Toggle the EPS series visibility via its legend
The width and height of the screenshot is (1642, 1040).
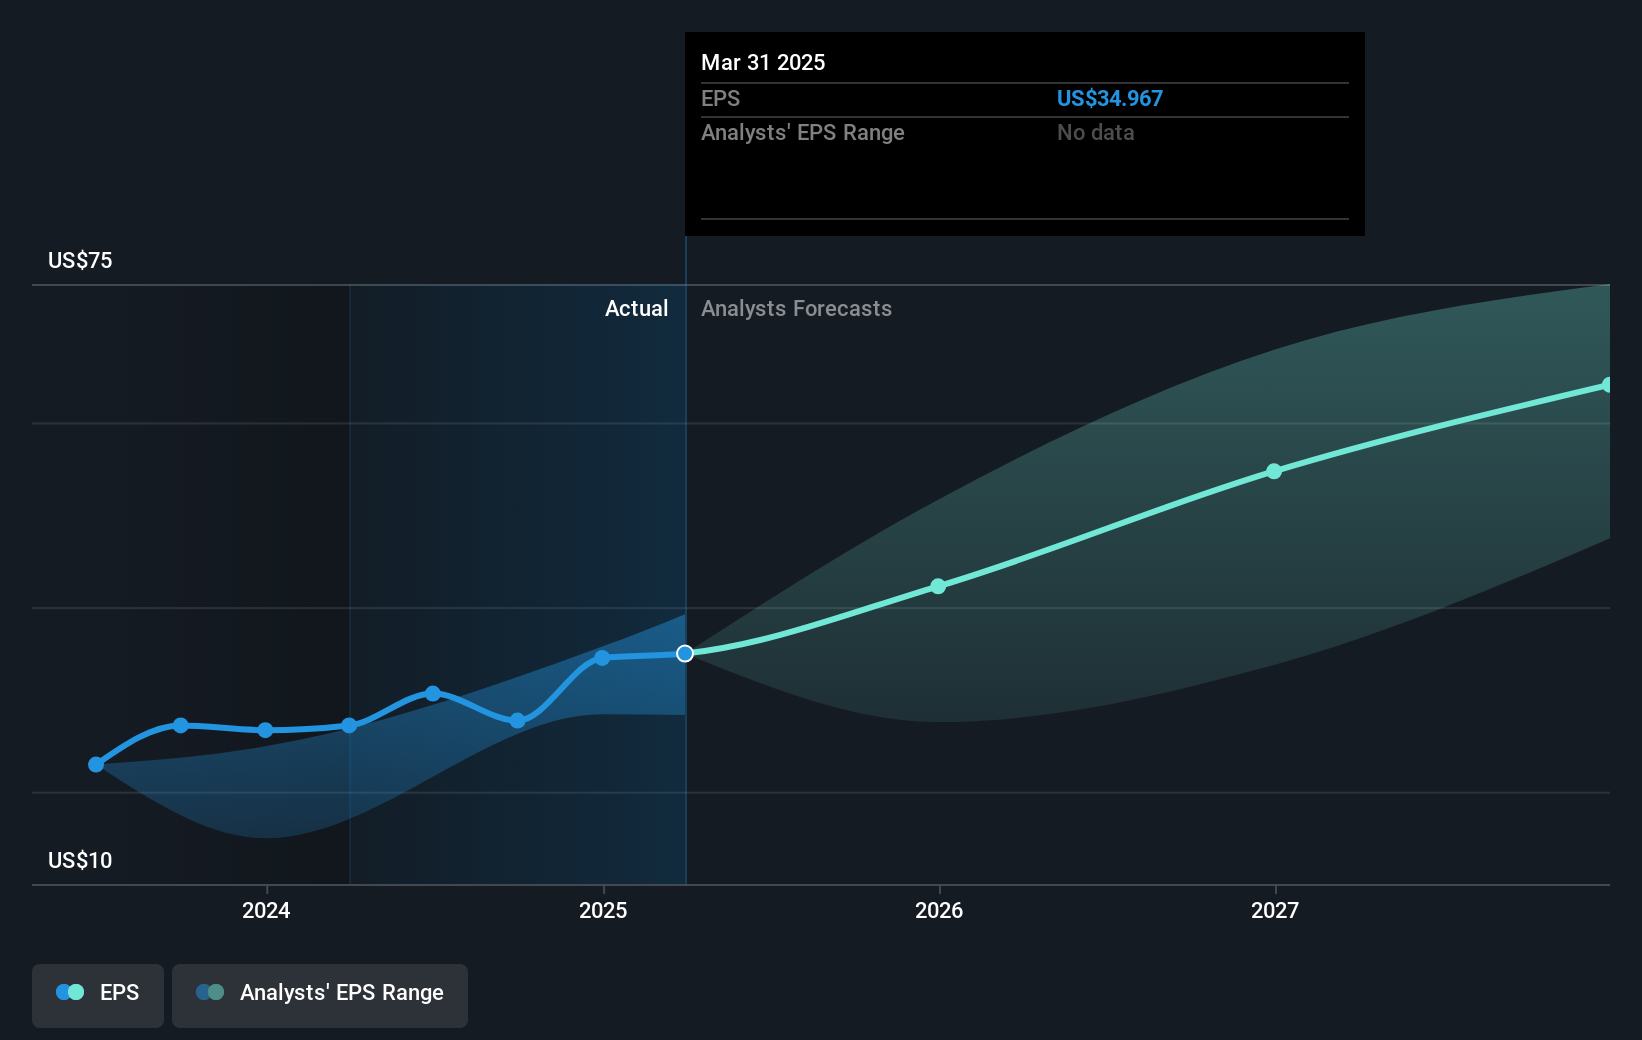pos(97,995)
